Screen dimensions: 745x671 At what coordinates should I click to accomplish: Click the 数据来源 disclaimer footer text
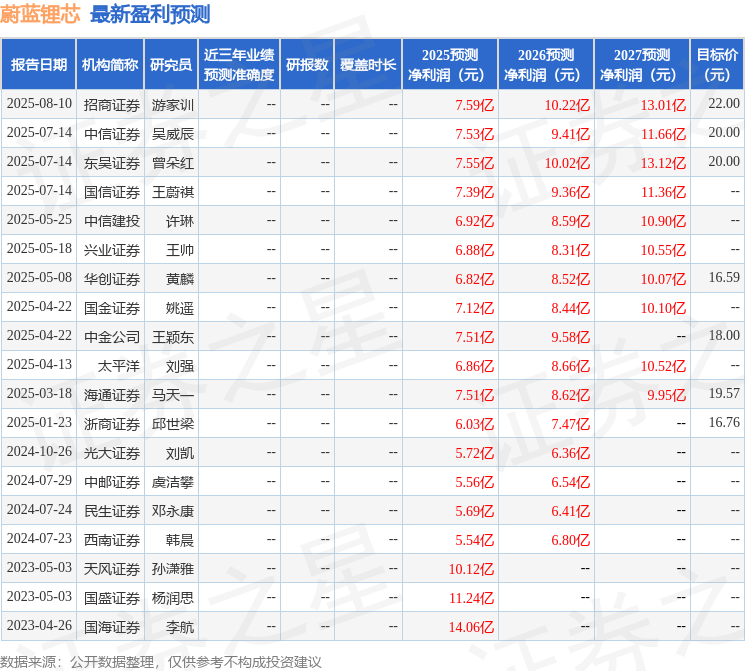point(161,661)
